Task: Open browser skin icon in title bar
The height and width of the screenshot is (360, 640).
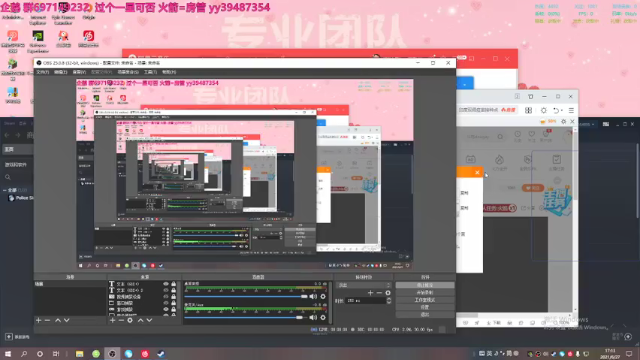Action: [531, 97]
